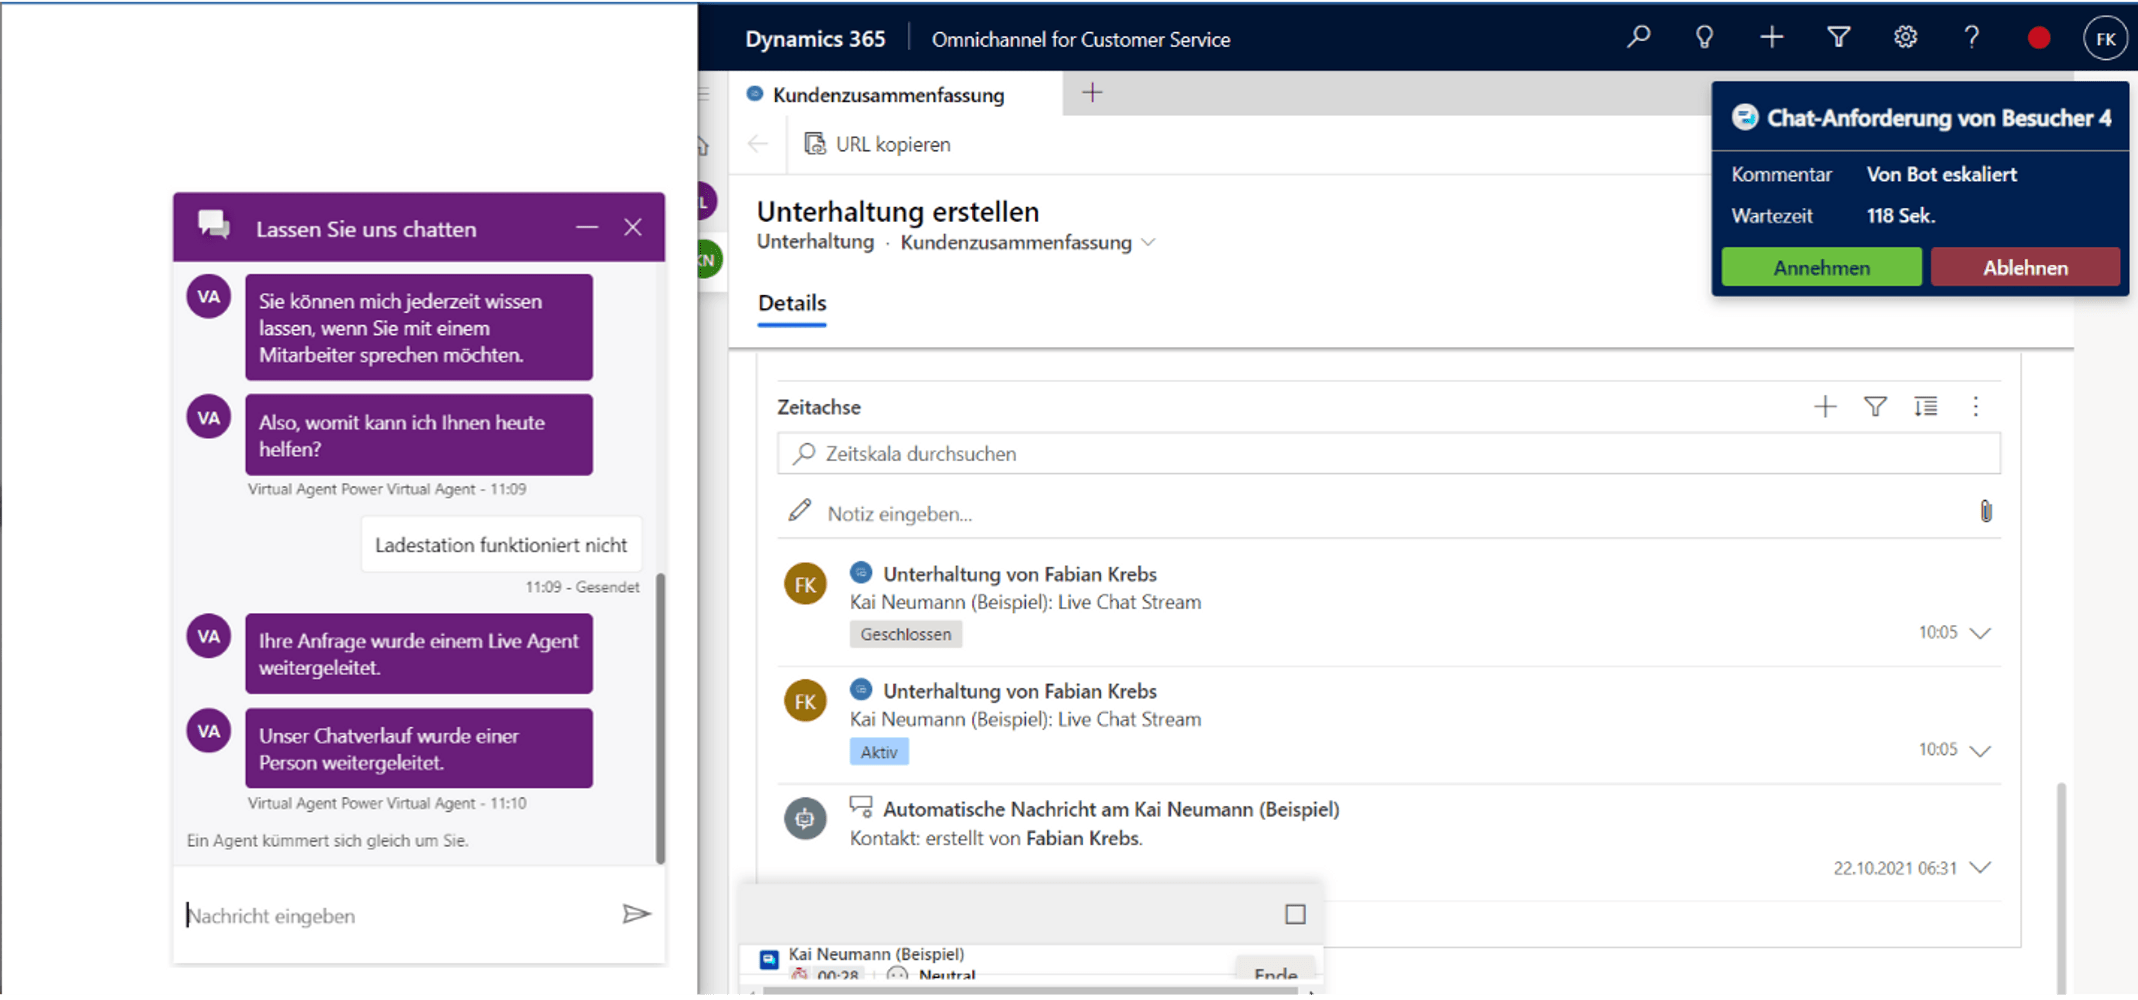The image size is (2138, 1000).
Task: Open more timeline commands via ellipsis icon
Action: pos(1975,407)
